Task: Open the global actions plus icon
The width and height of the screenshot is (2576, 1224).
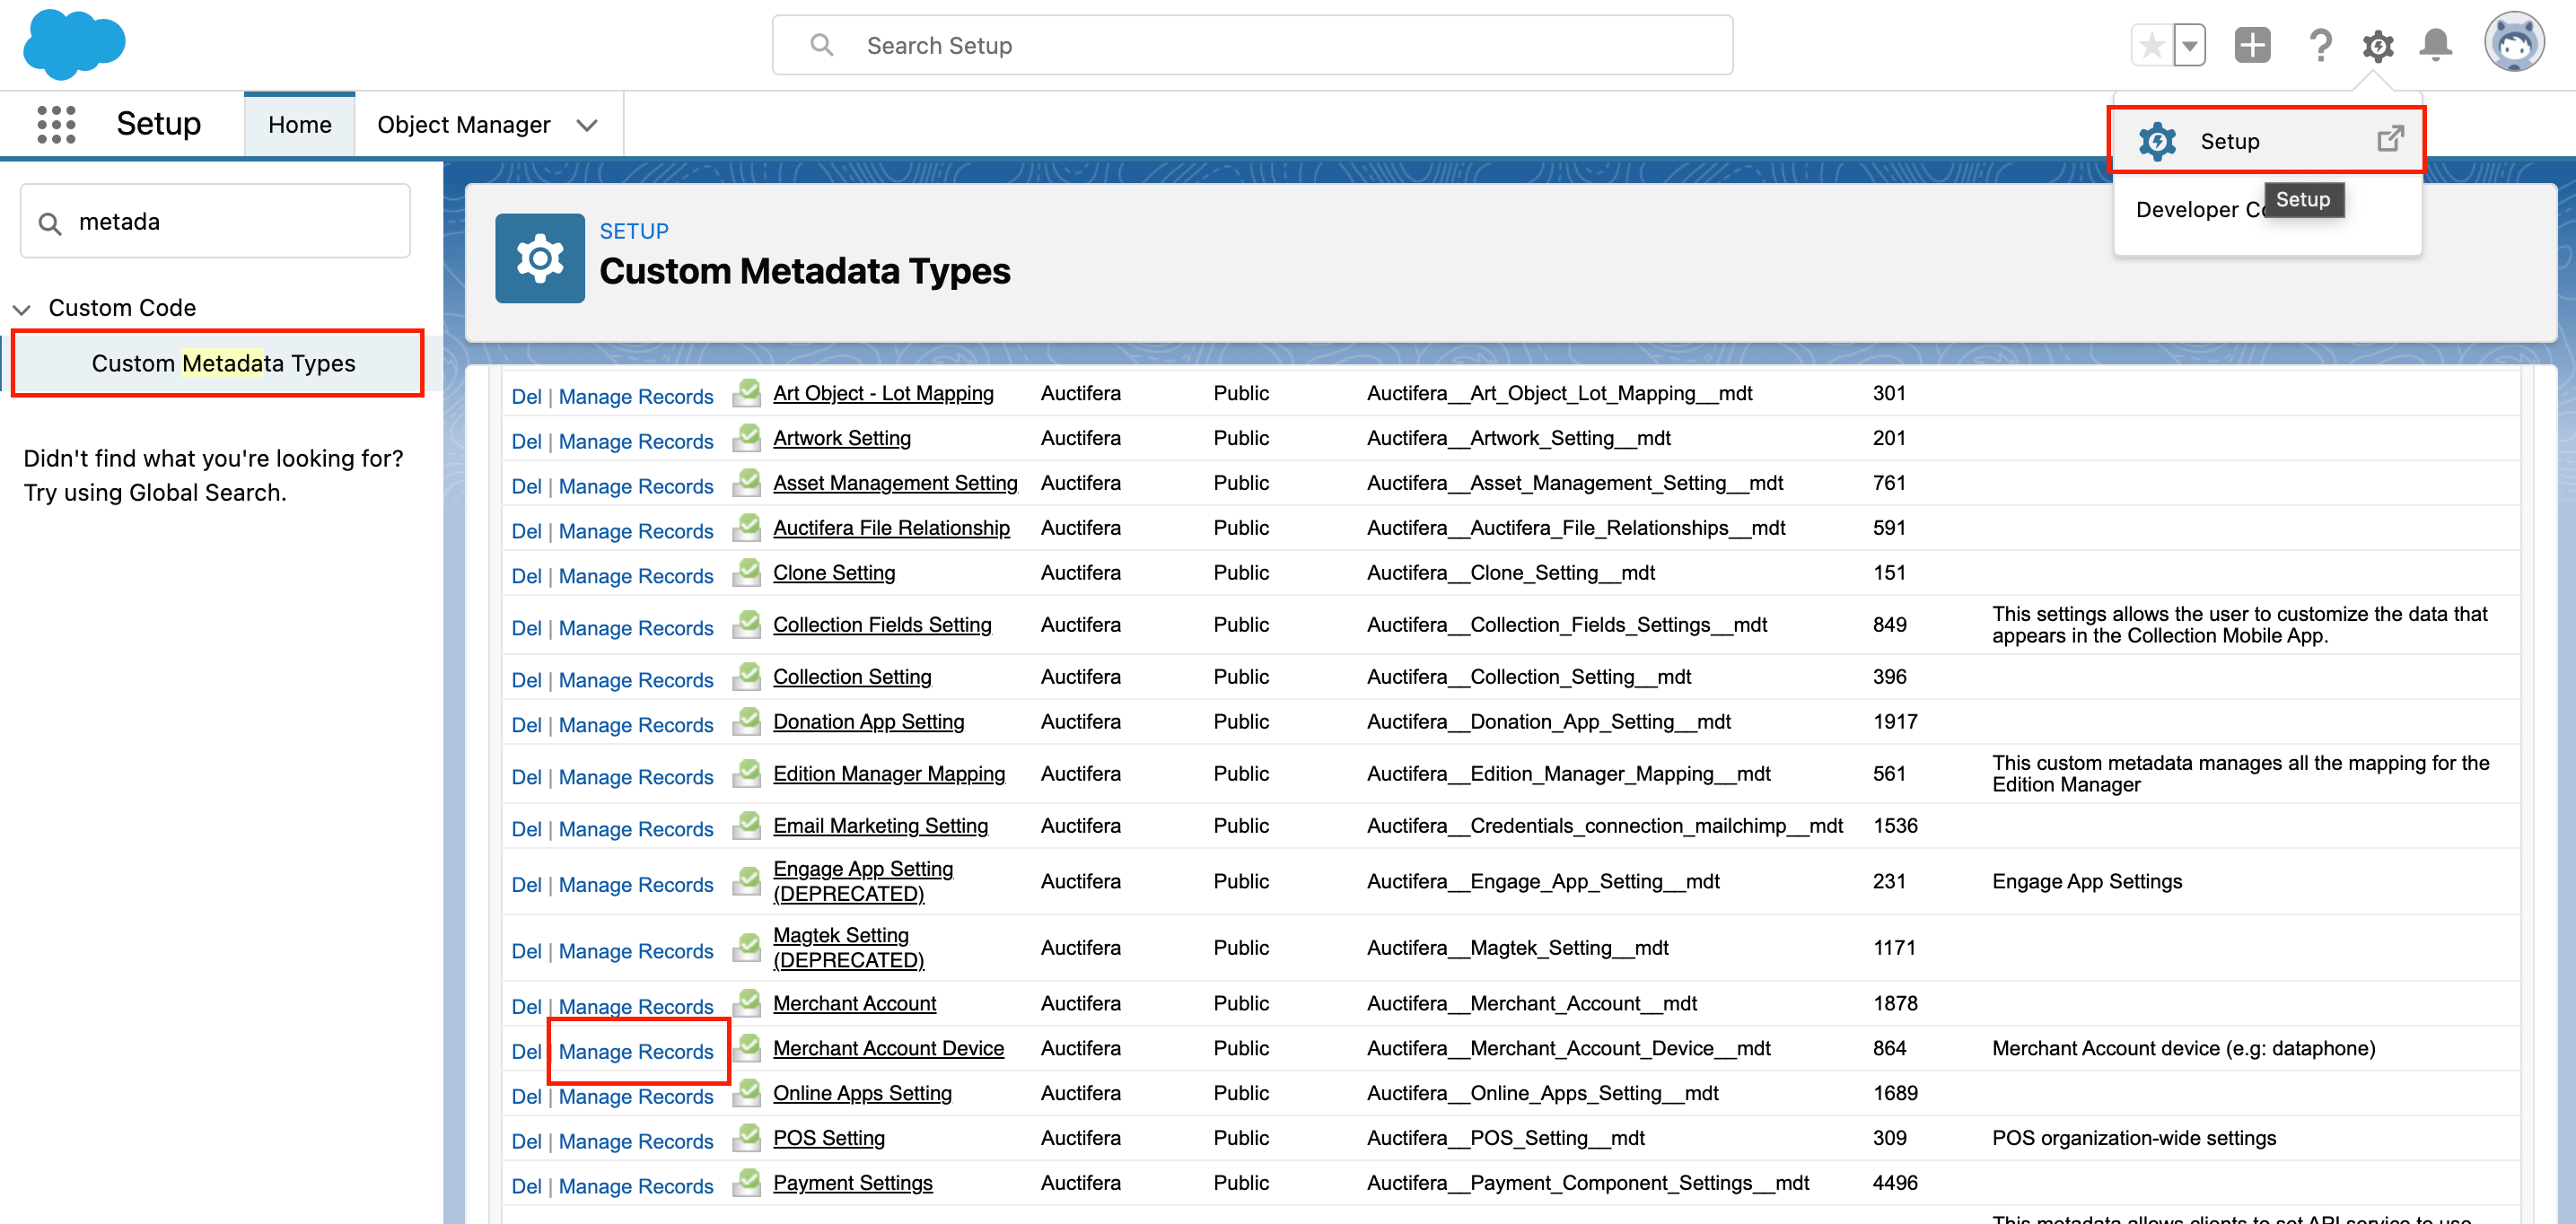Action: click(x=2252, y=46)
